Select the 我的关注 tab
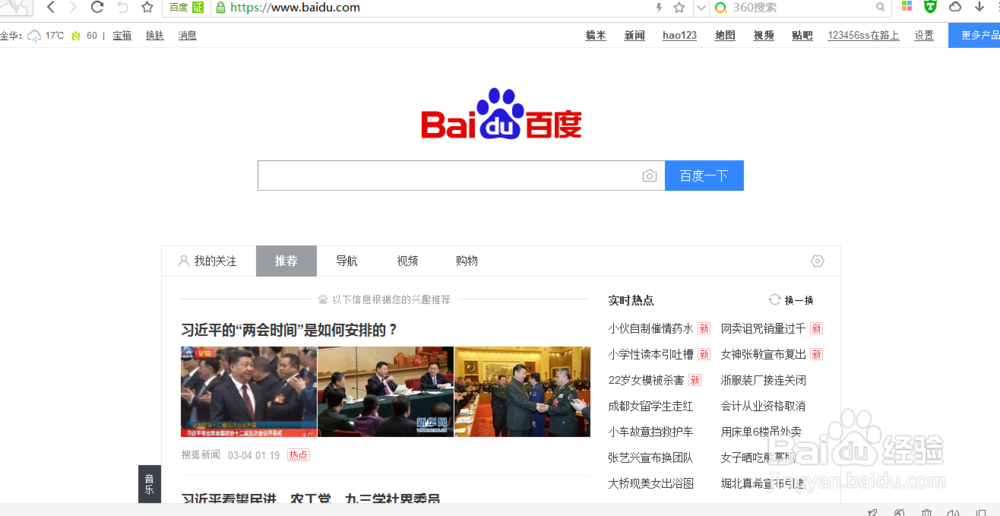The width and height of the screenshot is (1000, 516). [x=209, y=261]
